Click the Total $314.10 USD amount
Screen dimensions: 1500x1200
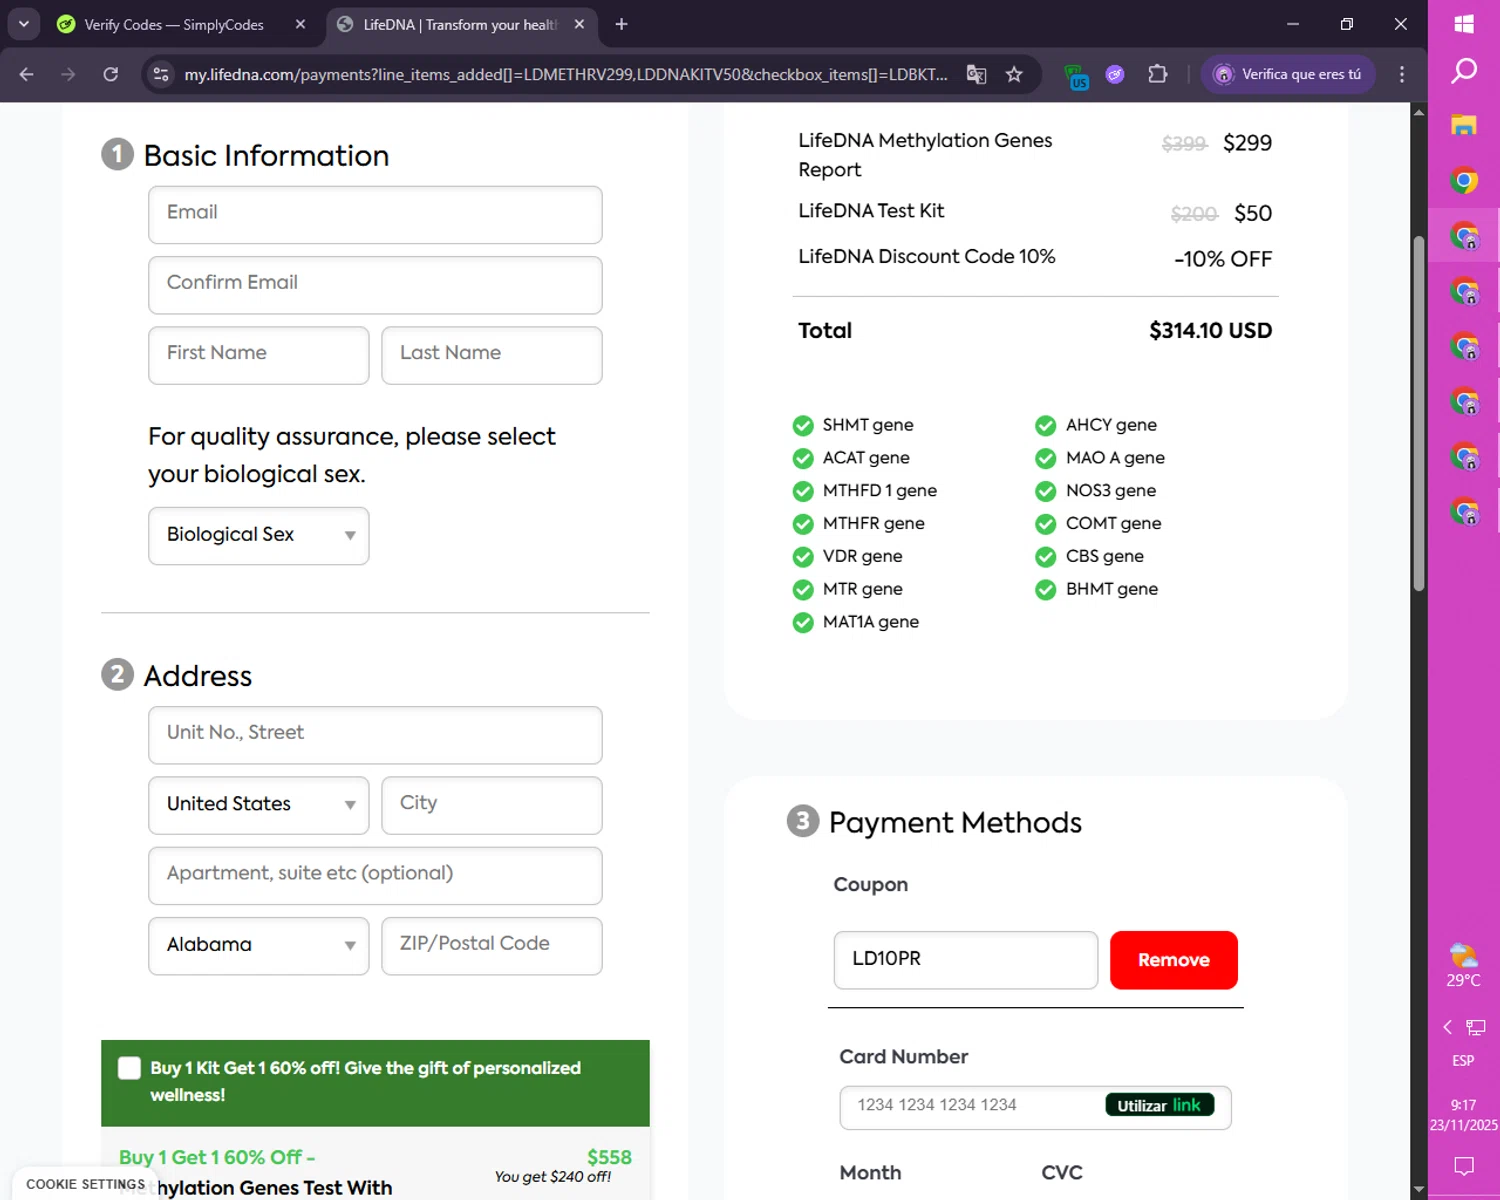[x=1210, y=331]
